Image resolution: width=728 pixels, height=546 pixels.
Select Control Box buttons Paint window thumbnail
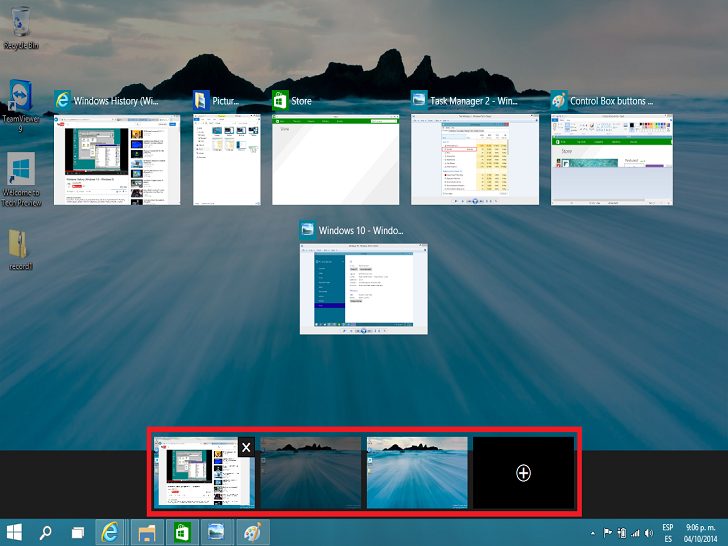(611, 160)
